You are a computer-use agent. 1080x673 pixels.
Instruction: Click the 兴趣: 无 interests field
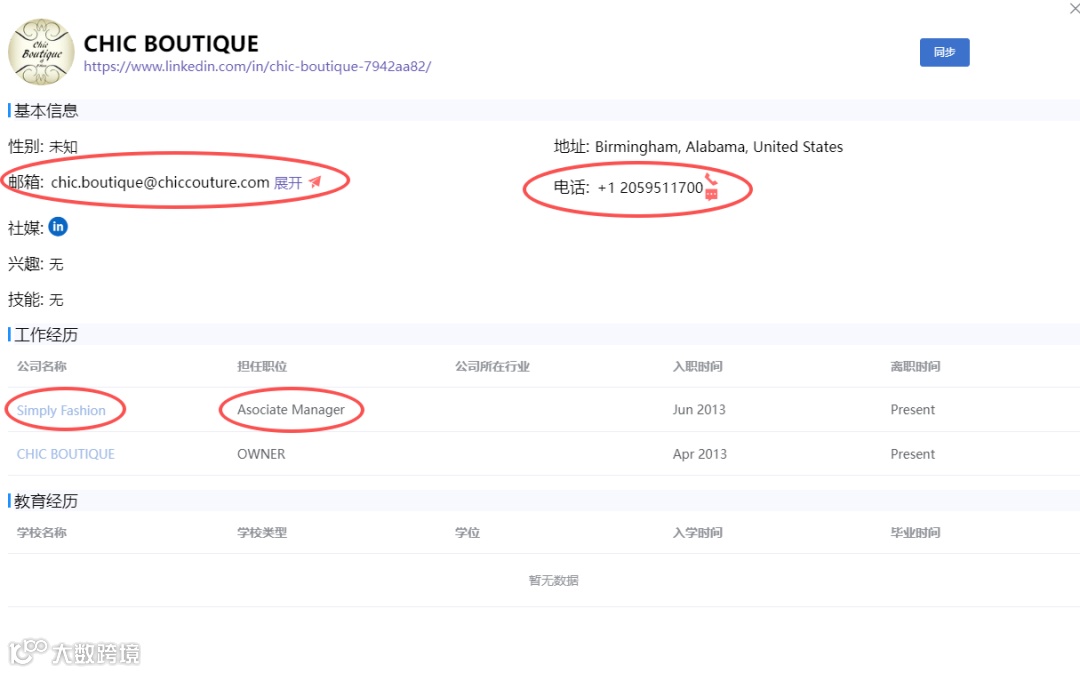pyautogui.click(x=36, y=264)
